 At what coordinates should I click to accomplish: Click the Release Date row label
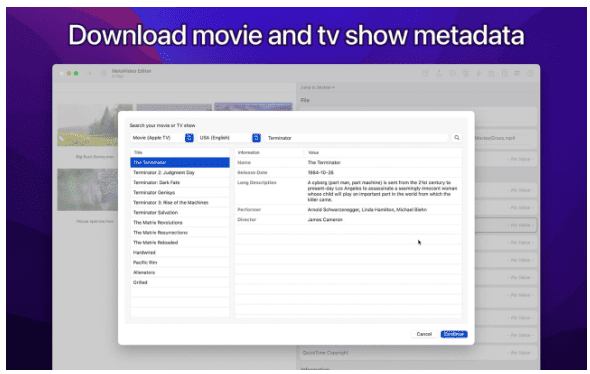[x=252, y=172]
